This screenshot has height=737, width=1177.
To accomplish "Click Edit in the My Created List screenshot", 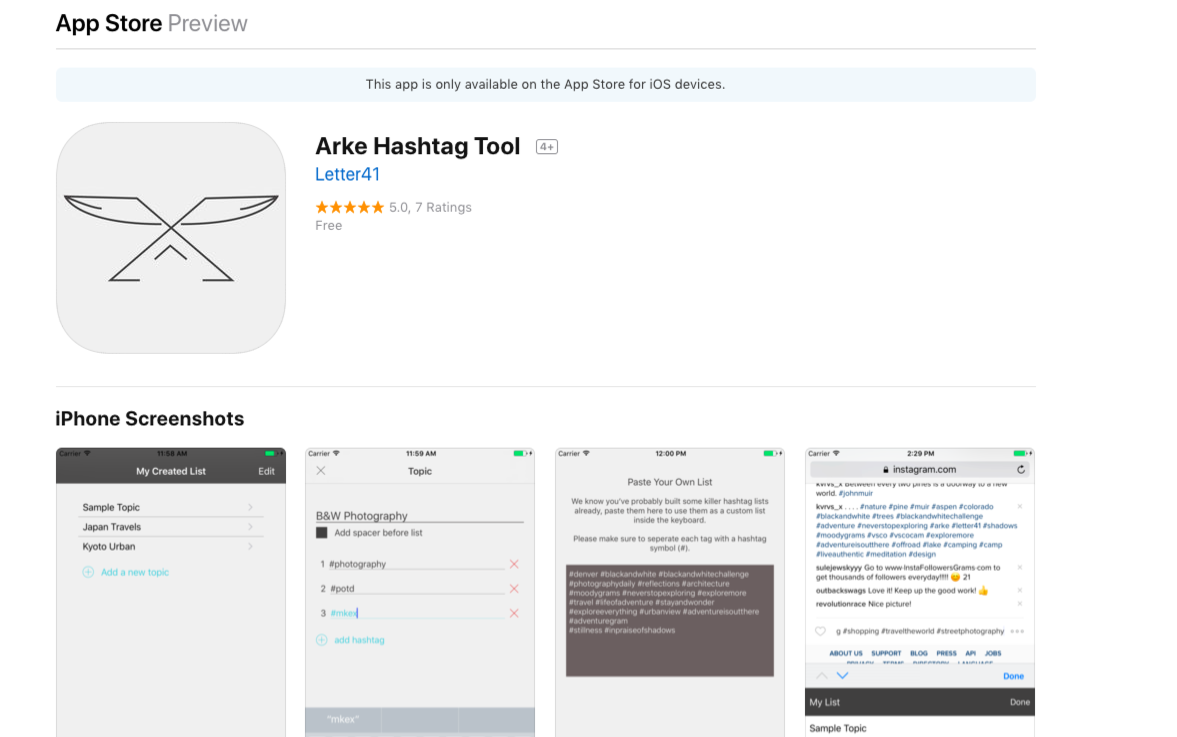I will click(266, 471).
